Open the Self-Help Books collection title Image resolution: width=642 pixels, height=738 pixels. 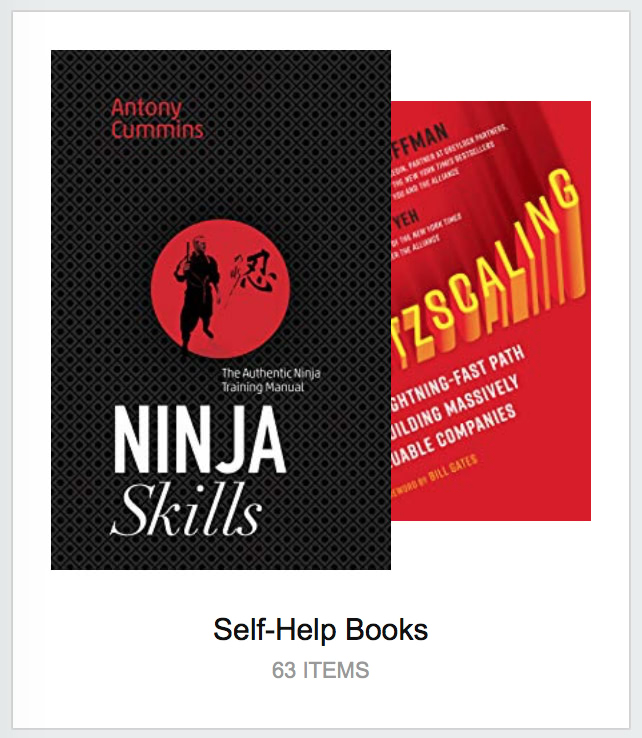point(321,630)
